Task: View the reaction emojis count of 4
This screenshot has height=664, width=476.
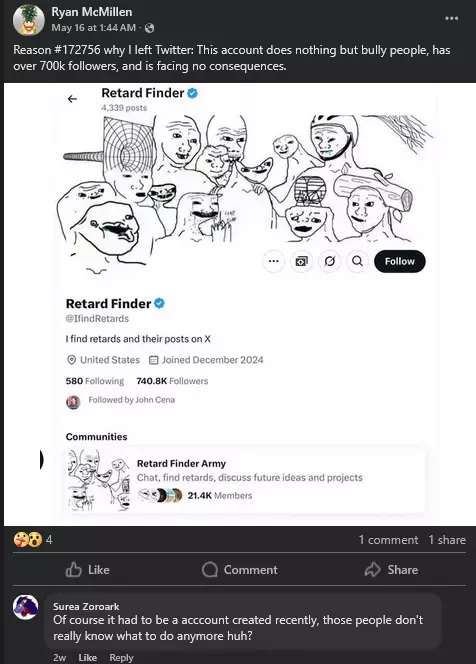Action: tap(33, 540)
